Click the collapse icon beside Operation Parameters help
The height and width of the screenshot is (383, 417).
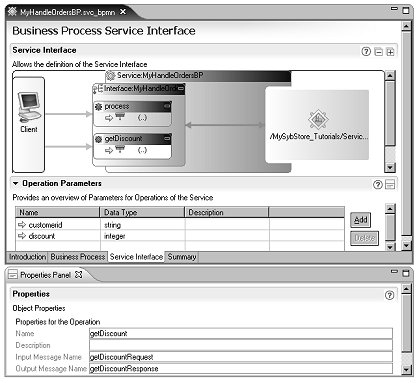390,185
